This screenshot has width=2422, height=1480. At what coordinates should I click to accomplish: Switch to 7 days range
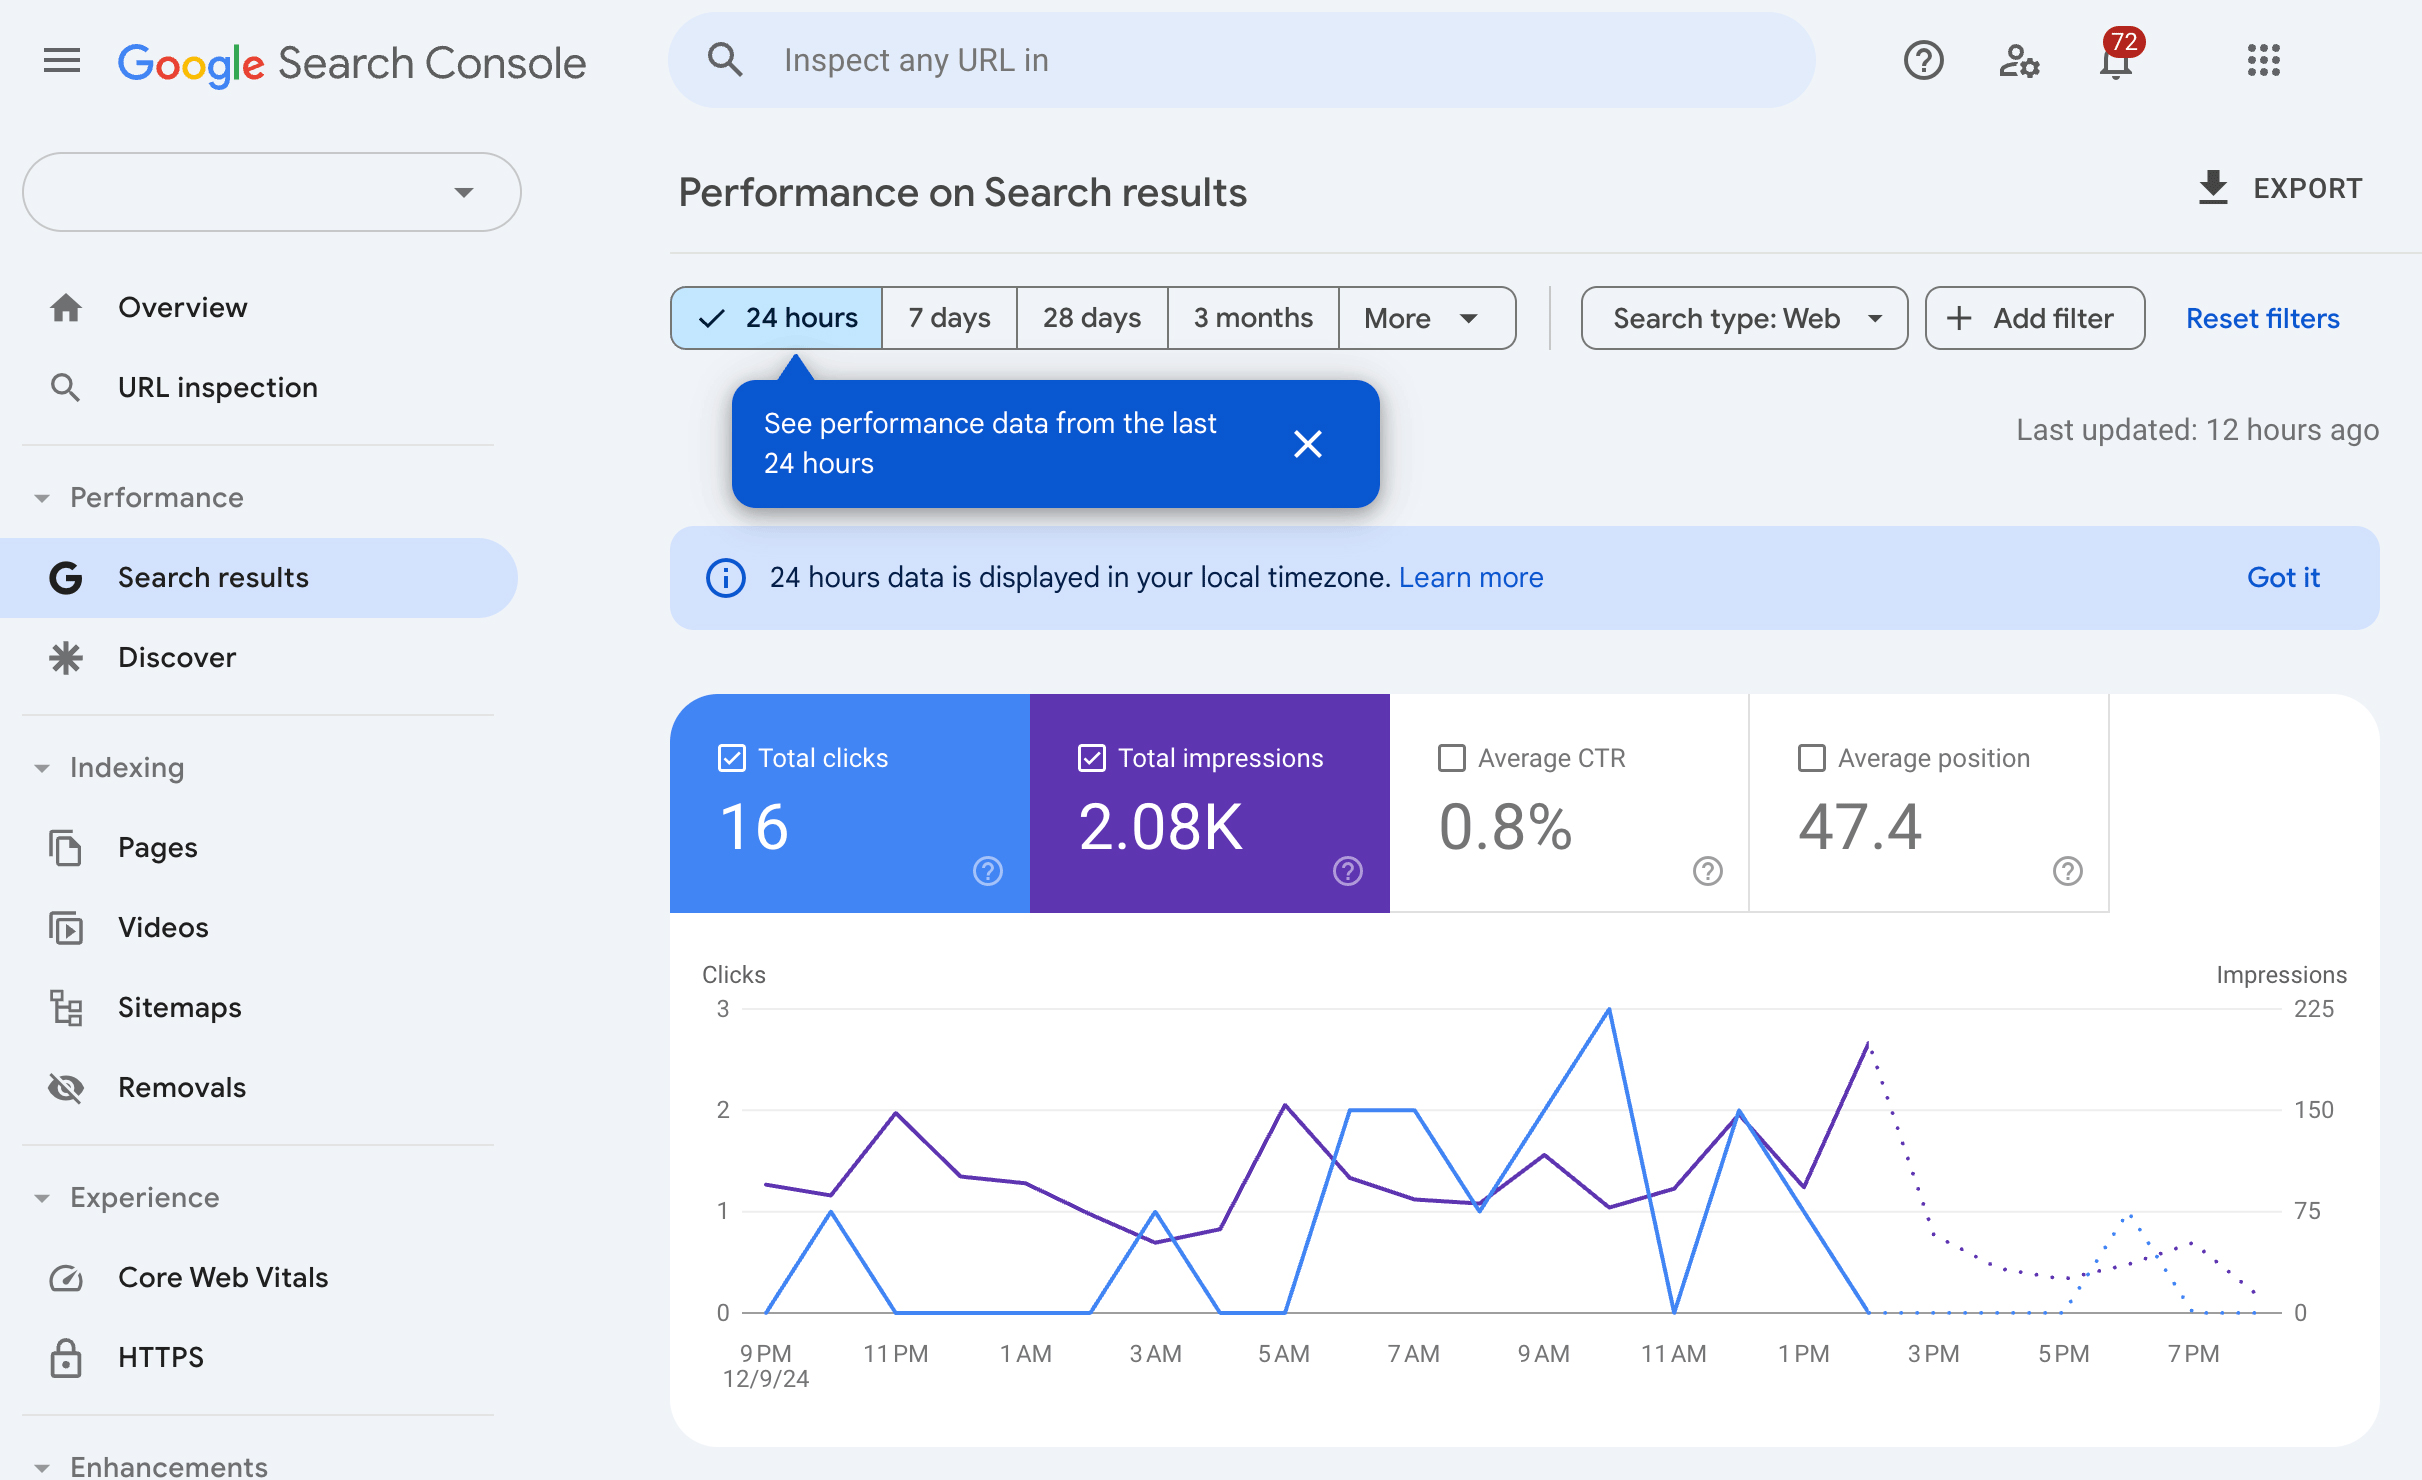pos(948,318)
